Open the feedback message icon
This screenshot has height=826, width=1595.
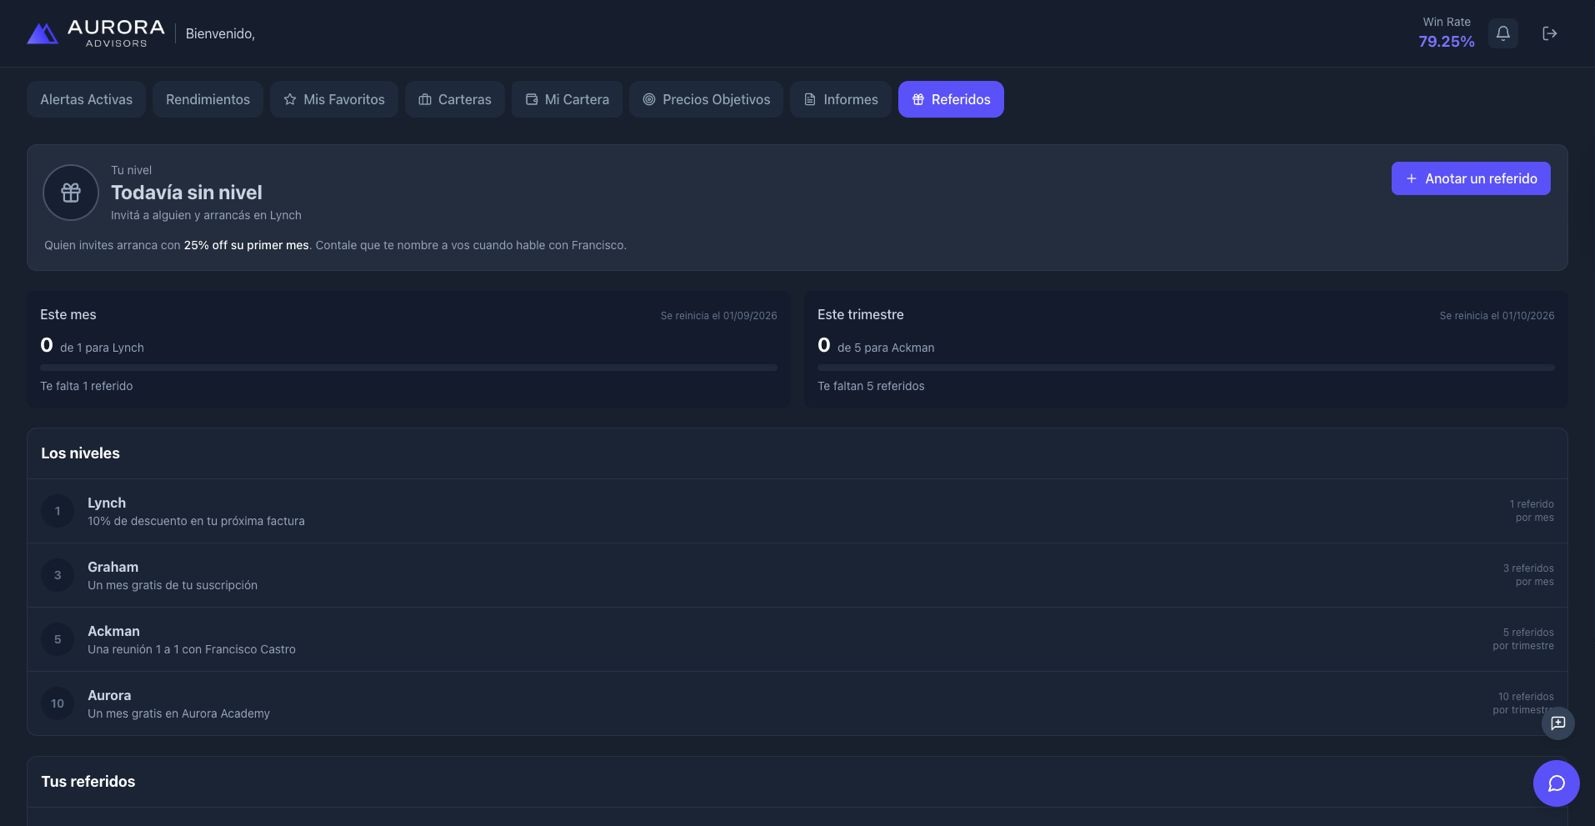[1557, 723]
